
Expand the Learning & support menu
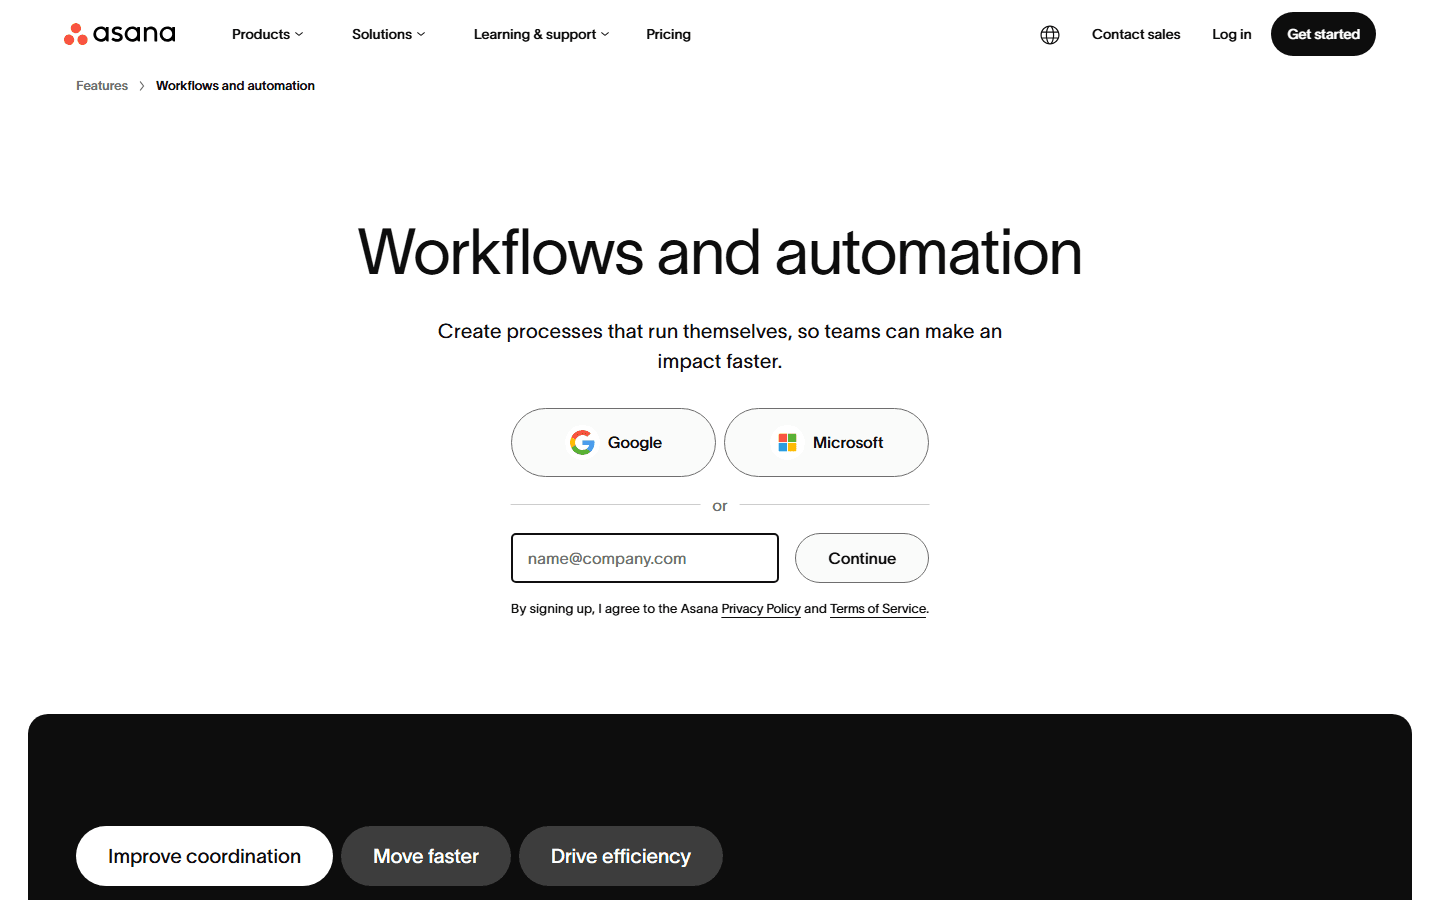tap(541, 34)
